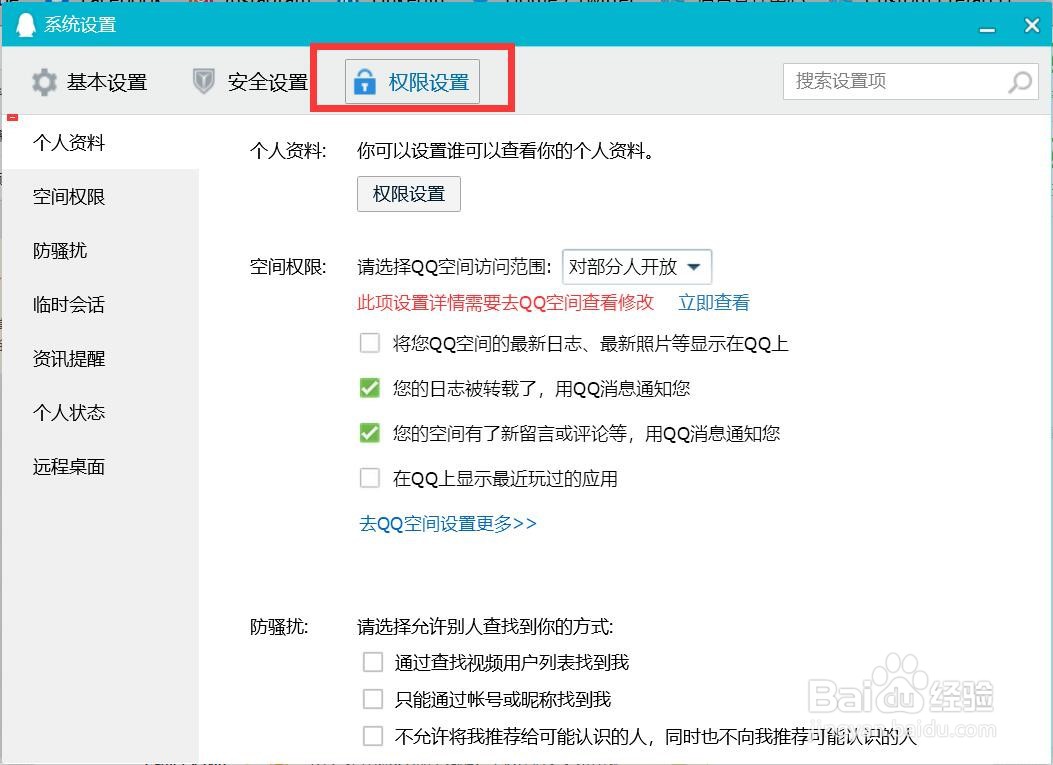Image resolution: width=1053 pixels, height=765 pixels.
Task: Click the shield icon for 安全设置
Action: (203, 81)
